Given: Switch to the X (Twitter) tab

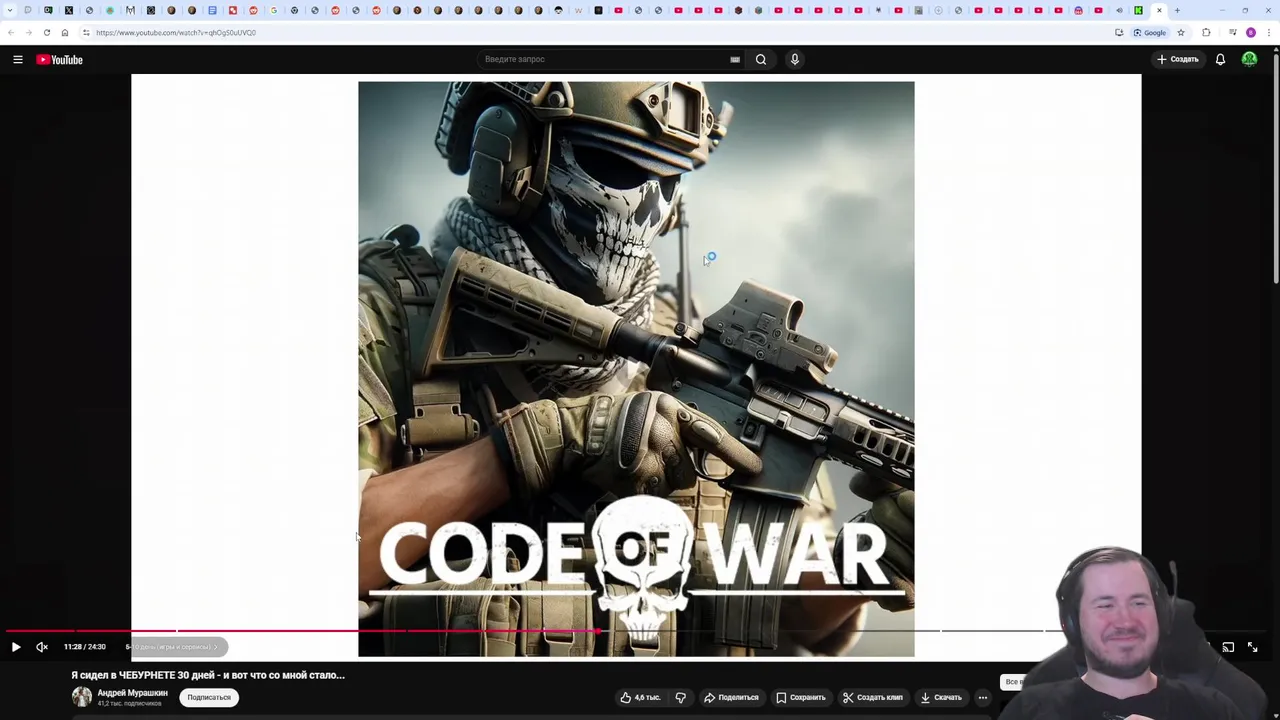Looking at the screenshot, I should click(x=69, y=10).
